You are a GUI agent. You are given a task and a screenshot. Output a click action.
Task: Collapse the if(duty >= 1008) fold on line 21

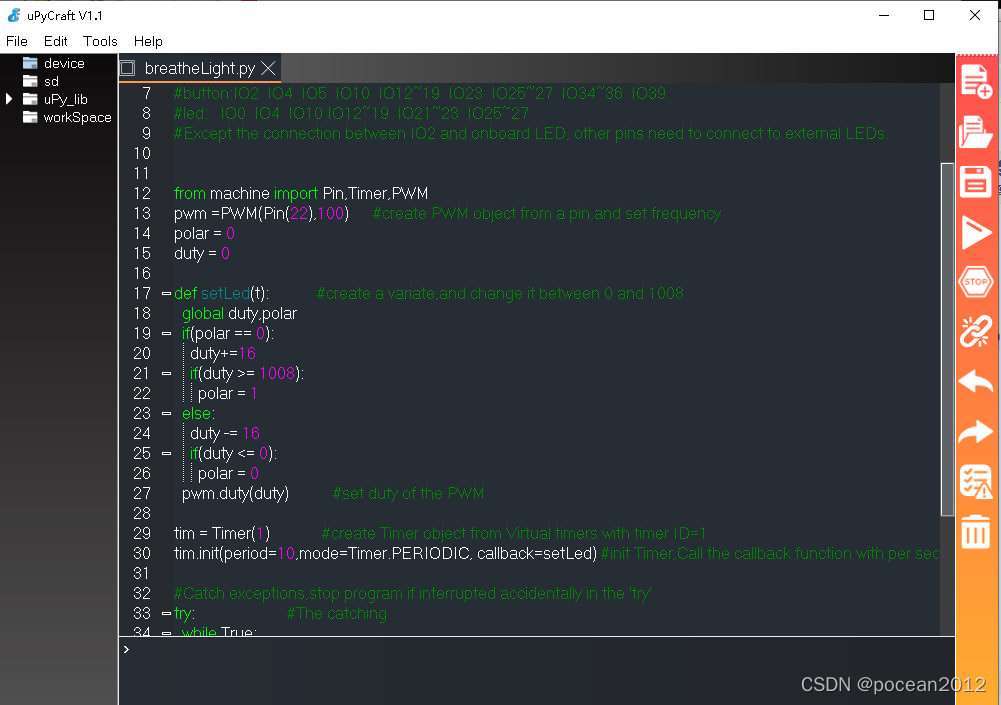pyautogui.click(x=167, y=374)
